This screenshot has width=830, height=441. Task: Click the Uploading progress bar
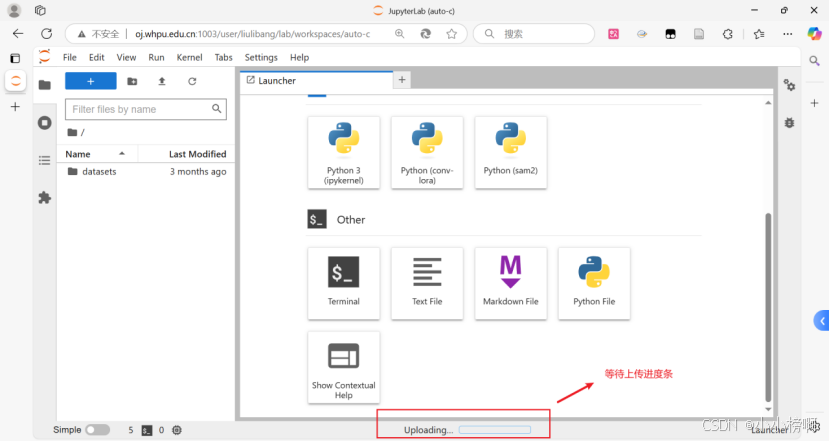495,430
